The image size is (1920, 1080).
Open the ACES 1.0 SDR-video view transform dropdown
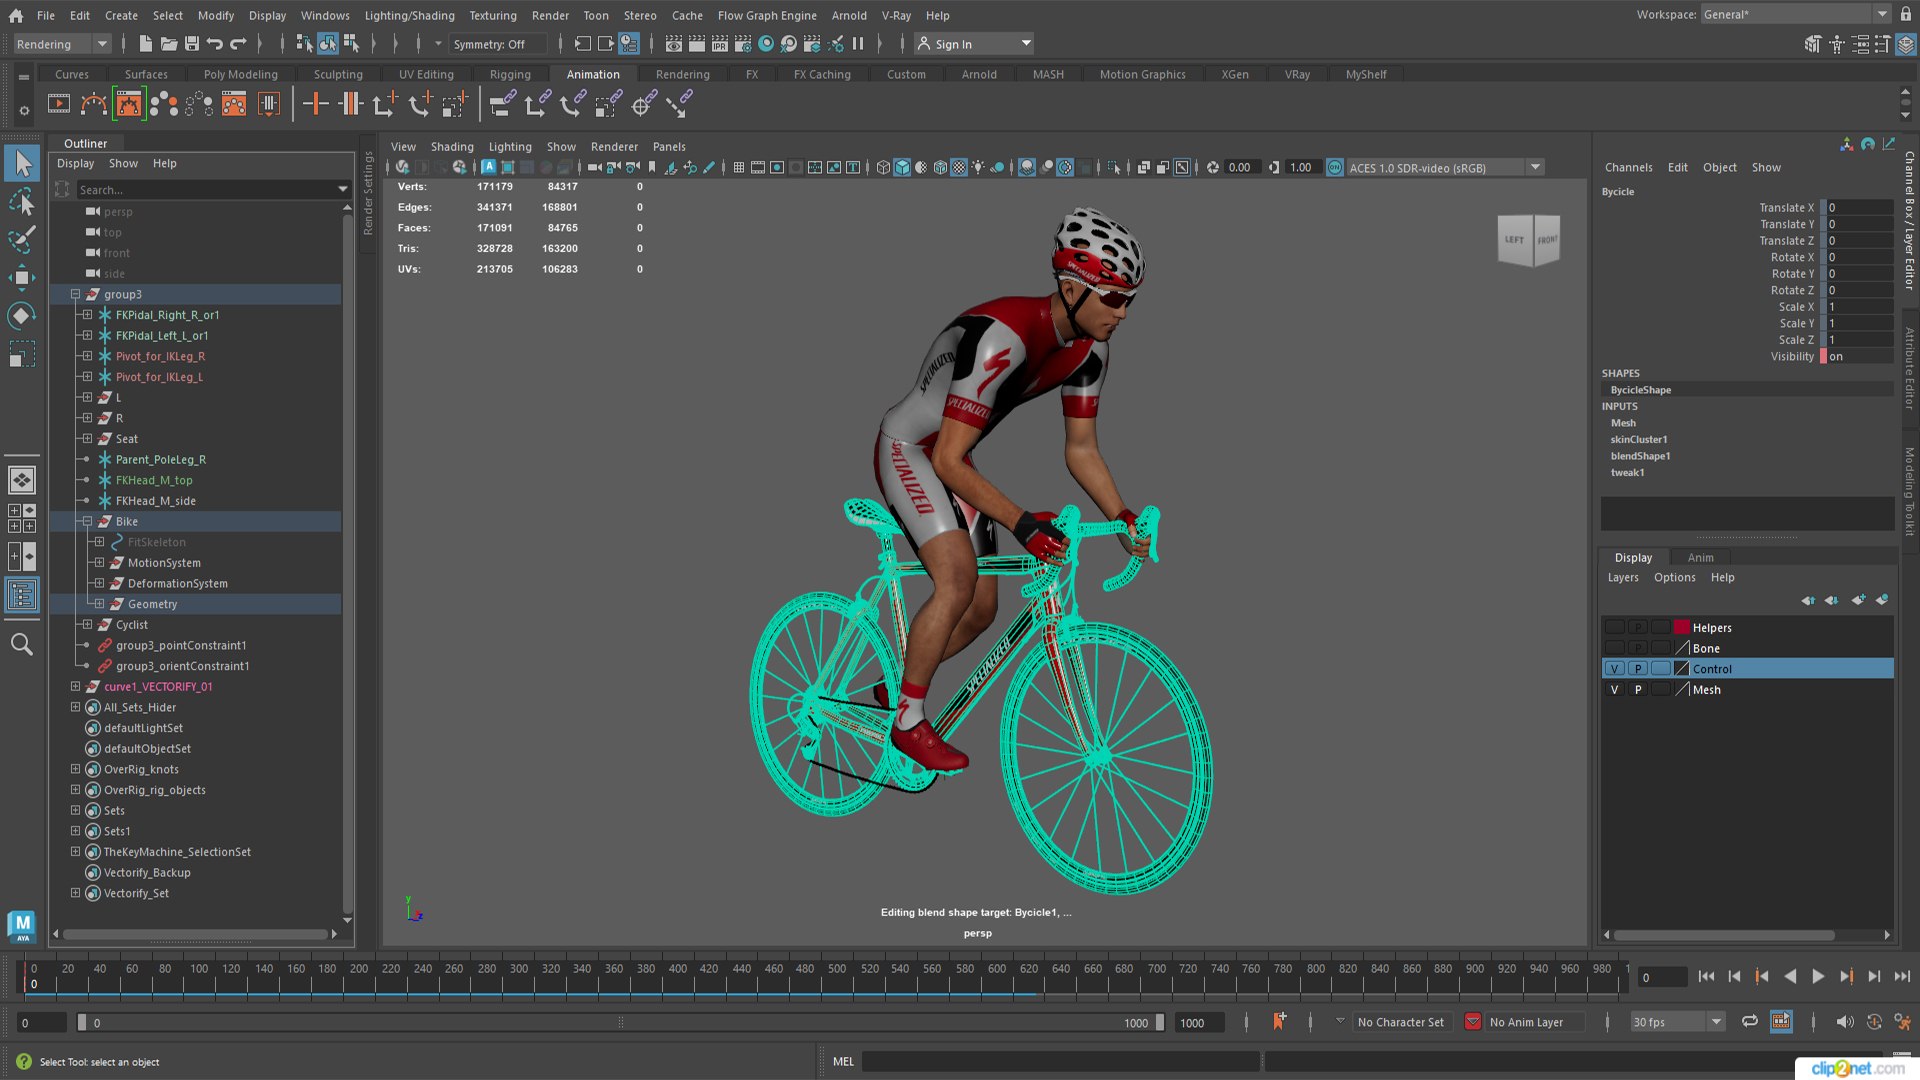(x=1446, y=168)
